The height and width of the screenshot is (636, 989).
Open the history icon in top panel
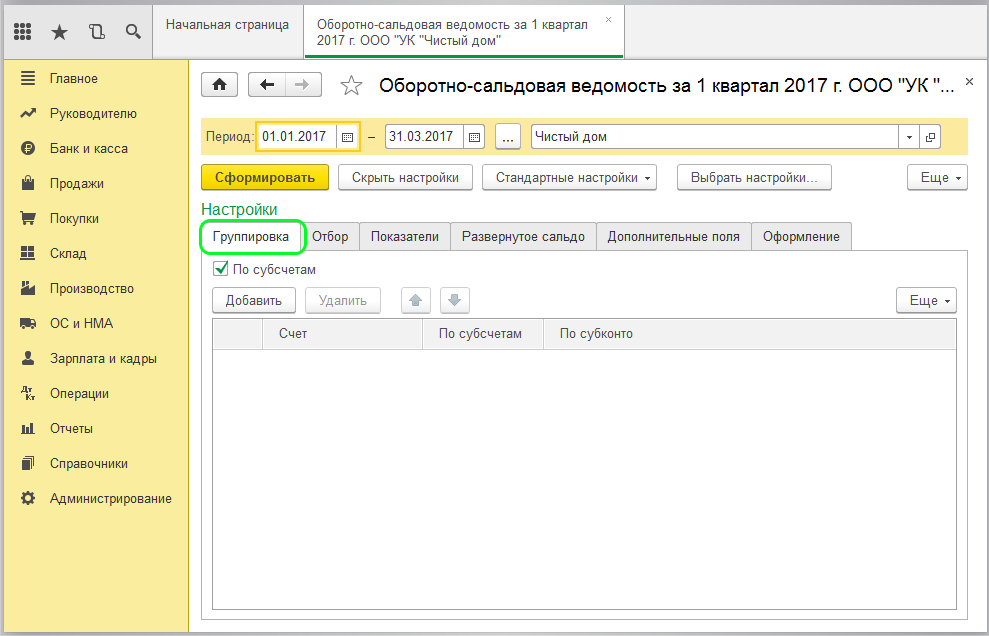tap(96, 32)
